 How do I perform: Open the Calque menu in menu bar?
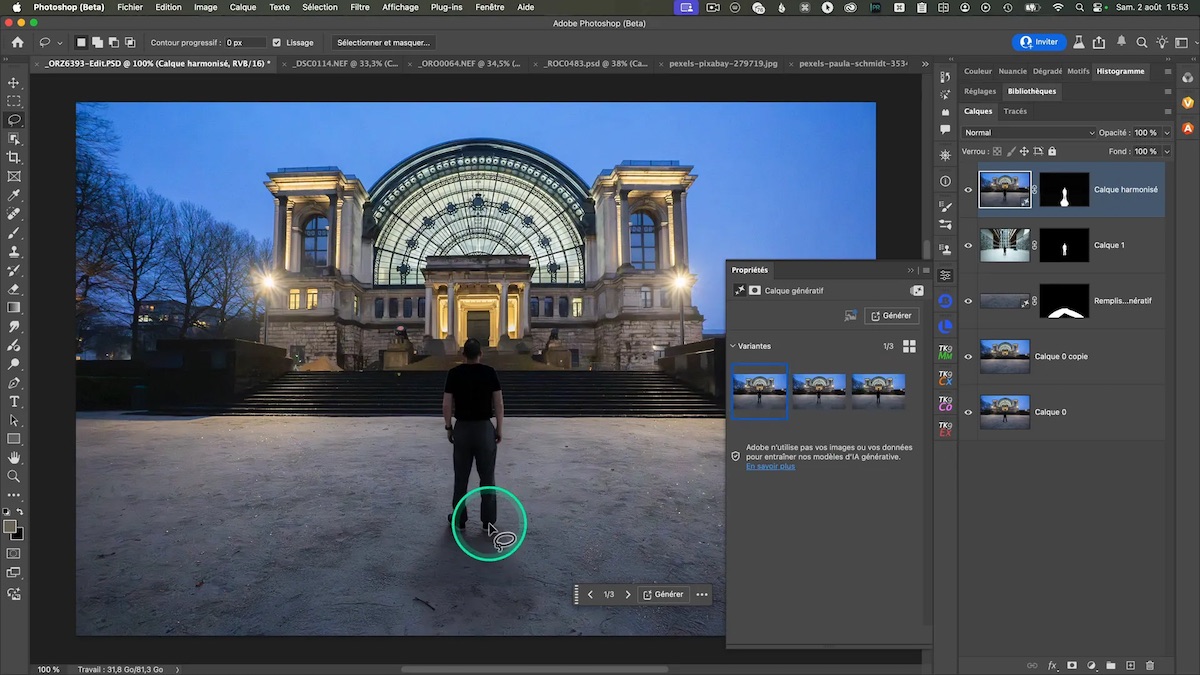point(243,7)
